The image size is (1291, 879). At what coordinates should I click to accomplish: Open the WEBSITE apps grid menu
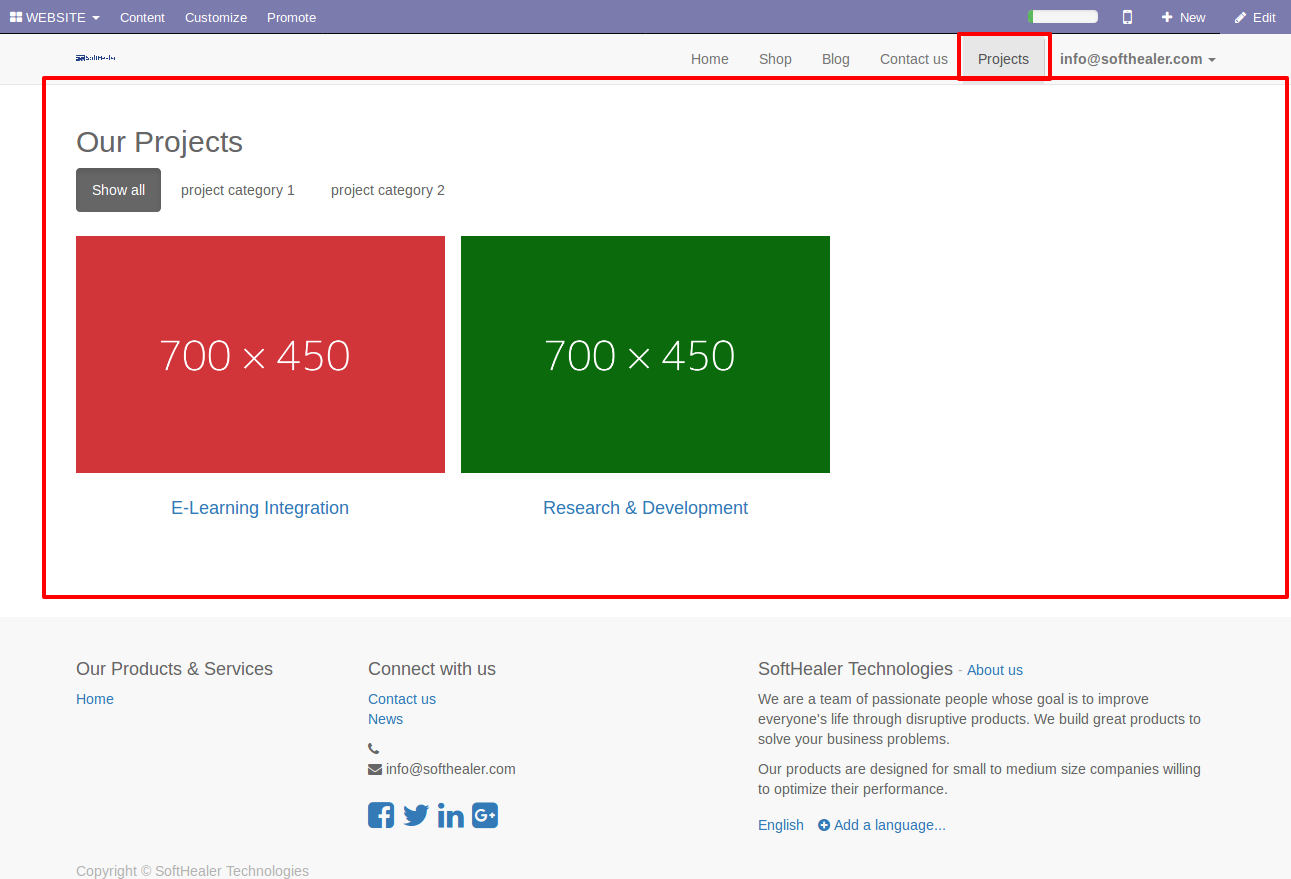[54, 17]
